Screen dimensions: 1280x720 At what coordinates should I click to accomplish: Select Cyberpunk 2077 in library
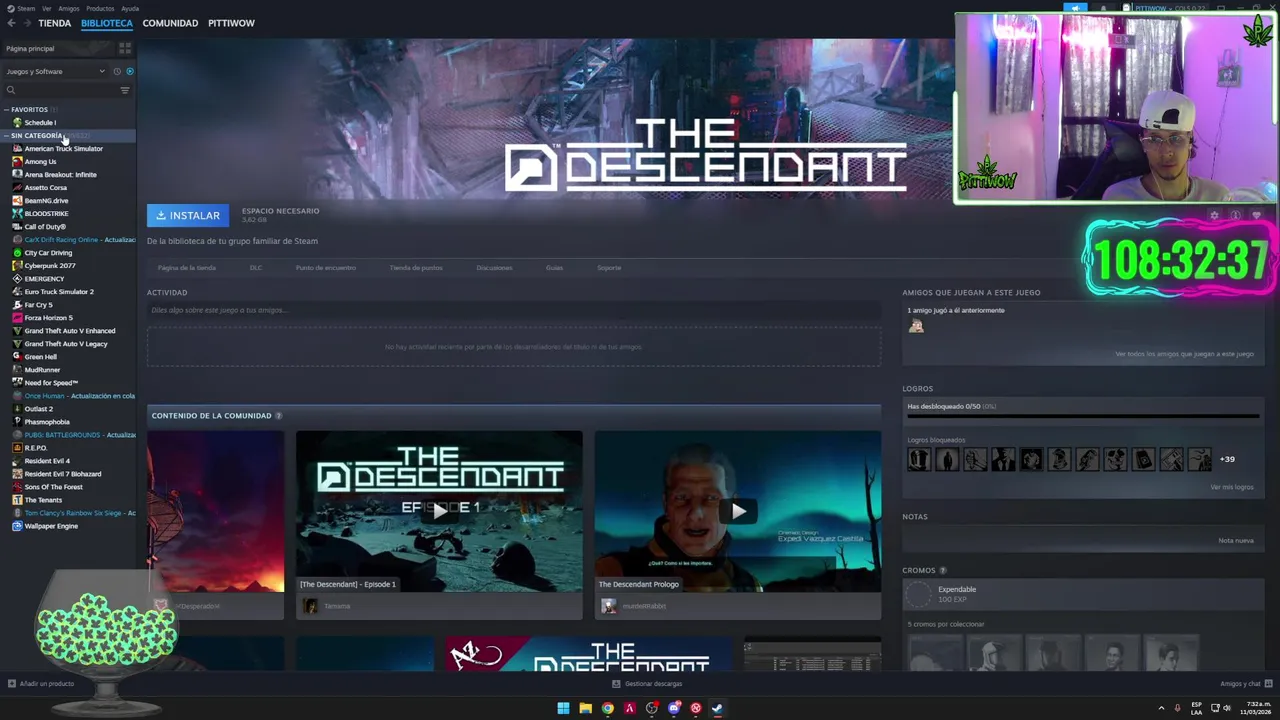(x=50, y=265)
